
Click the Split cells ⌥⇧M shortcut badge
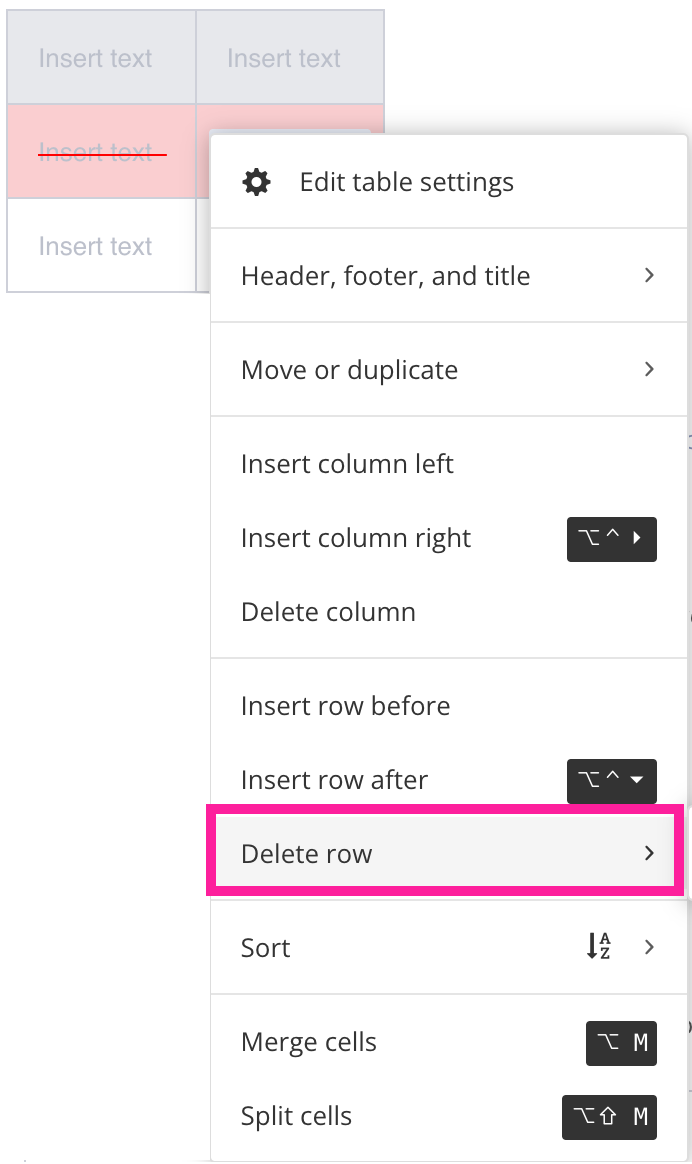click(x=609, y=1117)
